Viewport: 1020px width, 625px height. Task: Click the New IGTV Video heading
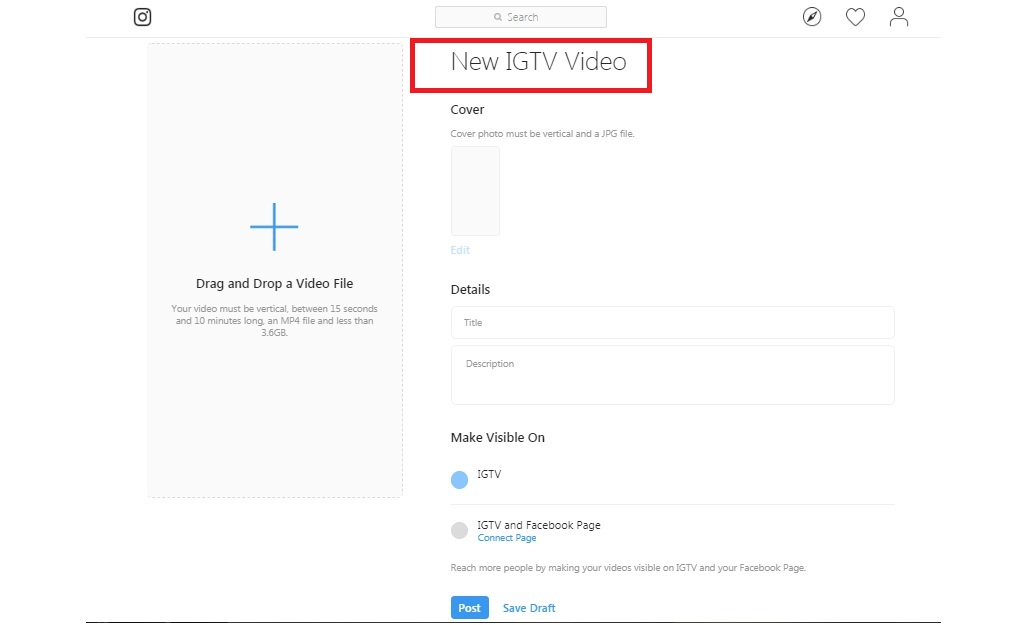(538, 62)
